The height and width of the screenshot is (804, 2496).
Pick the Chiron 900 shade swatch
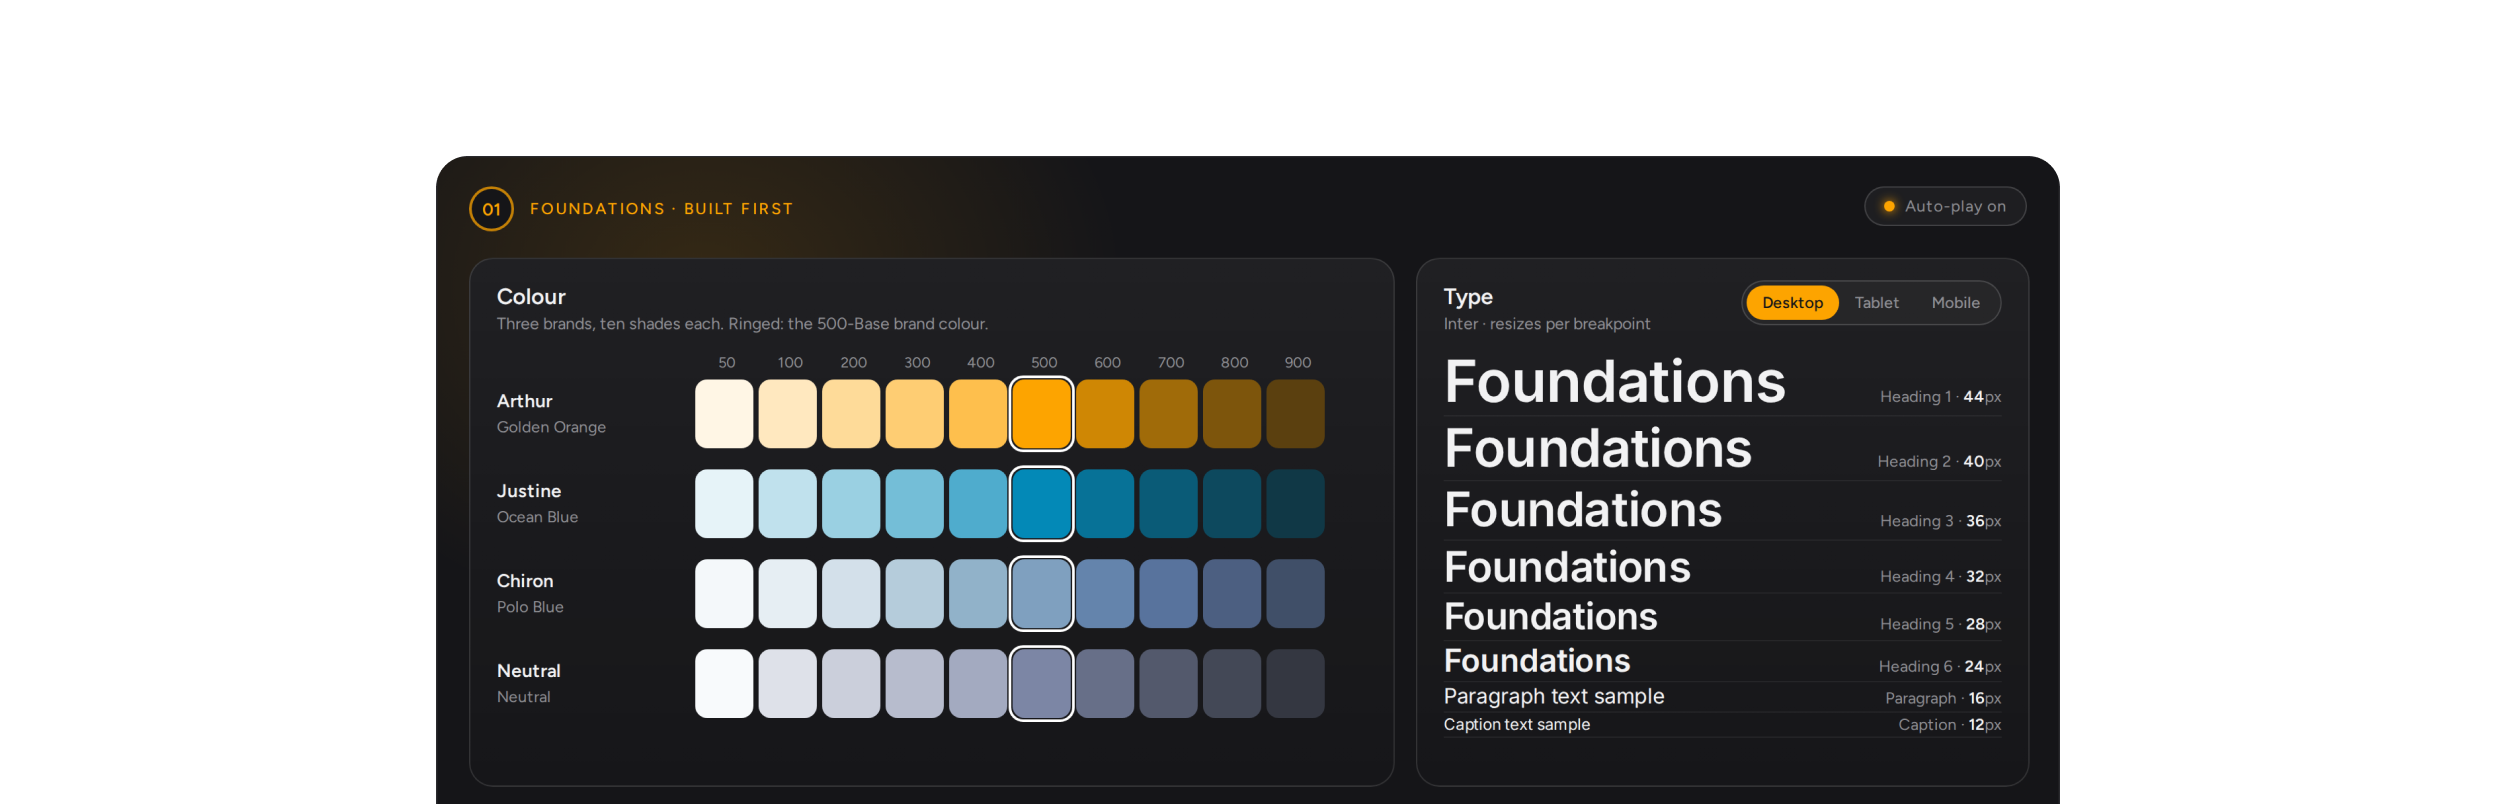pyautogui.click(x=1295, y=594)
